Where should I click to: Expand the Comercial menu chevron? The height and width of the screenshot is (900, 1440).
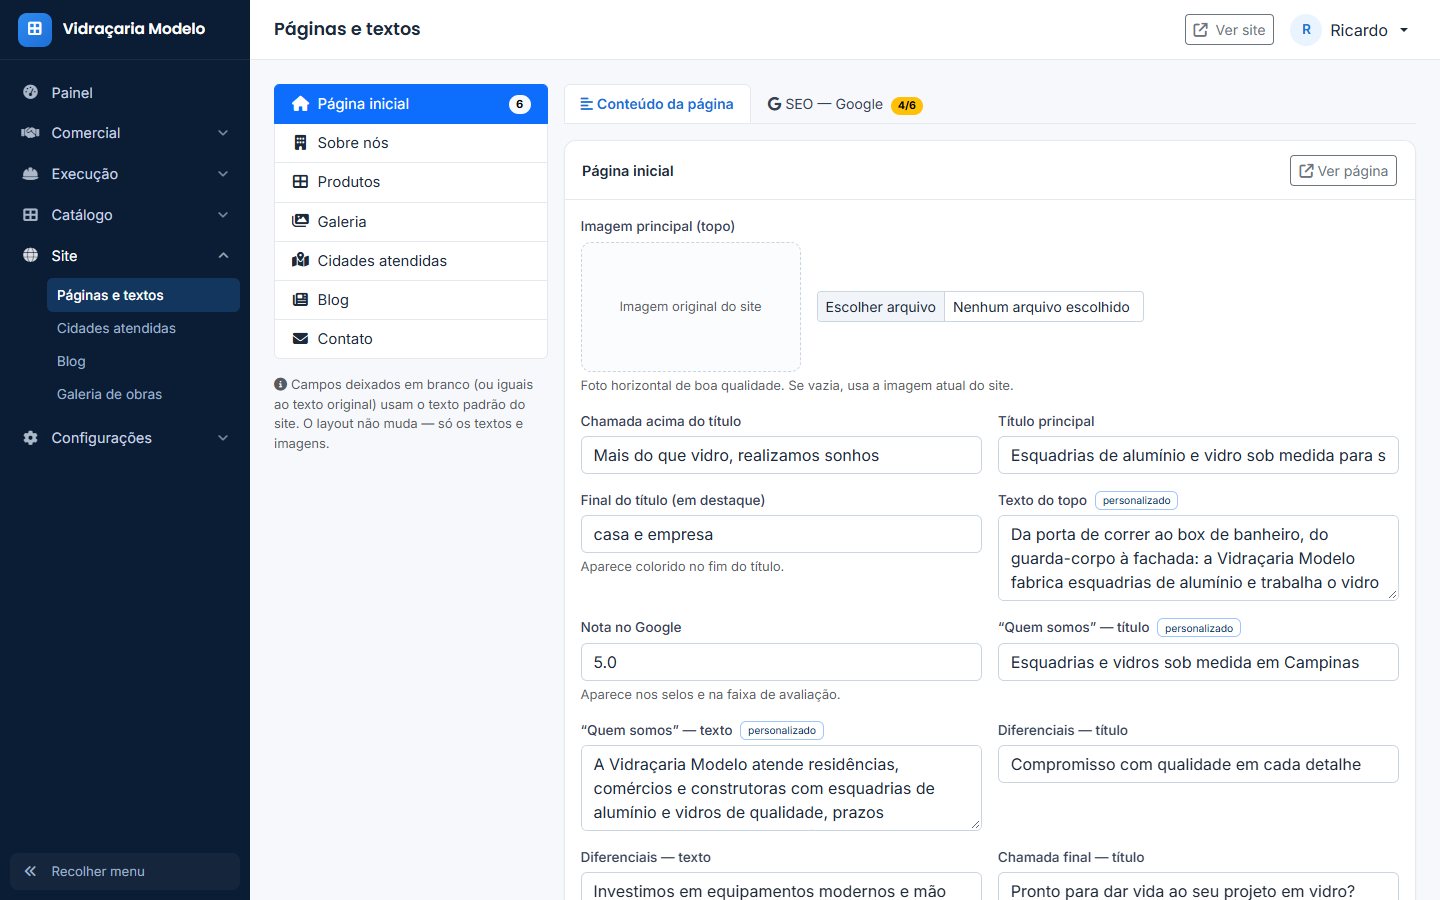(223, 133)
